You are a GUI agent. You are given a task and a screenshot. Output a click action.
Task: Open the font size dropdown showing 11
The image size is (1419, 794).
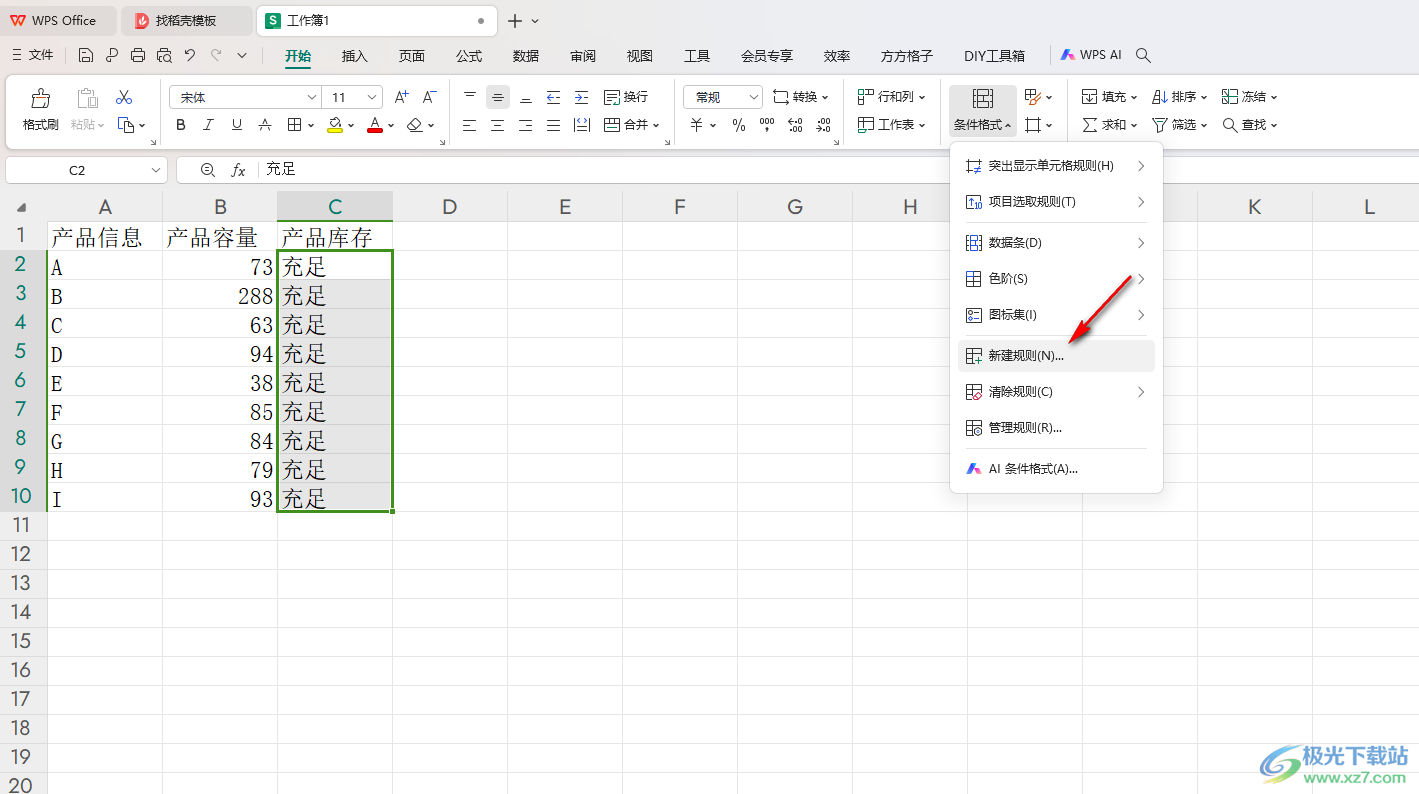tap(373, 97)
